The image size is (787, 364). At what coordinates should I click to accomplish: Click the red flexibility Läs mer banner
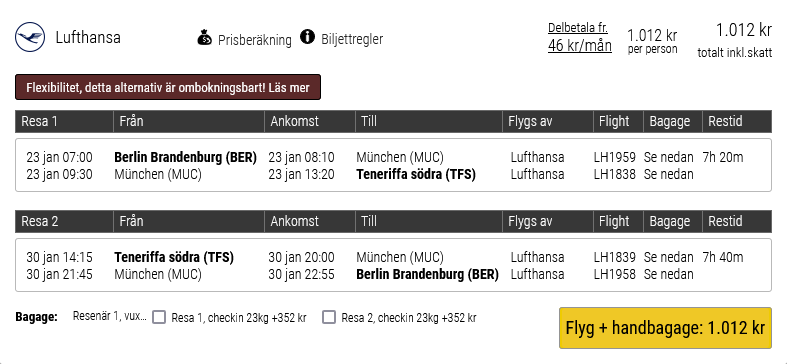click(168, 87)
